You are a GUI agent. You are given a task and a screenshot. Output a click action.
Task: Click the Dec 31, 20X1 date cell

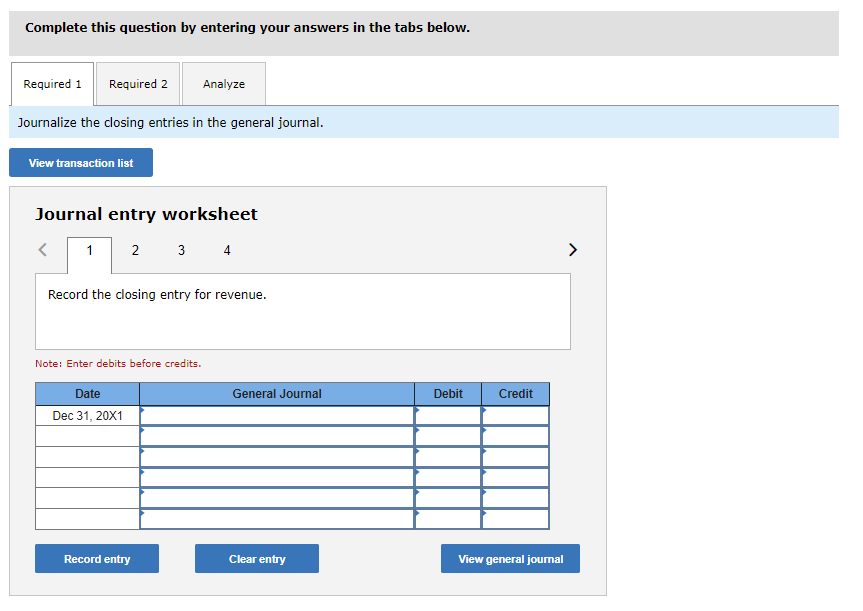(87, 415)
